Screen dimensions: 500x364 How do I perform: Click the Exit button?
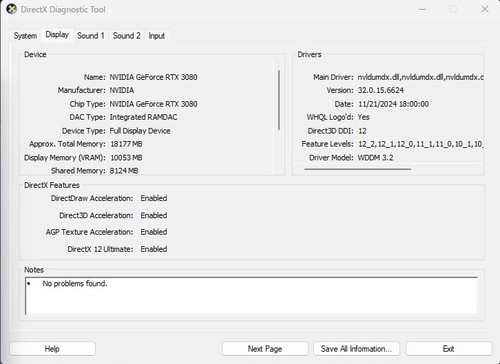(449, 349)
